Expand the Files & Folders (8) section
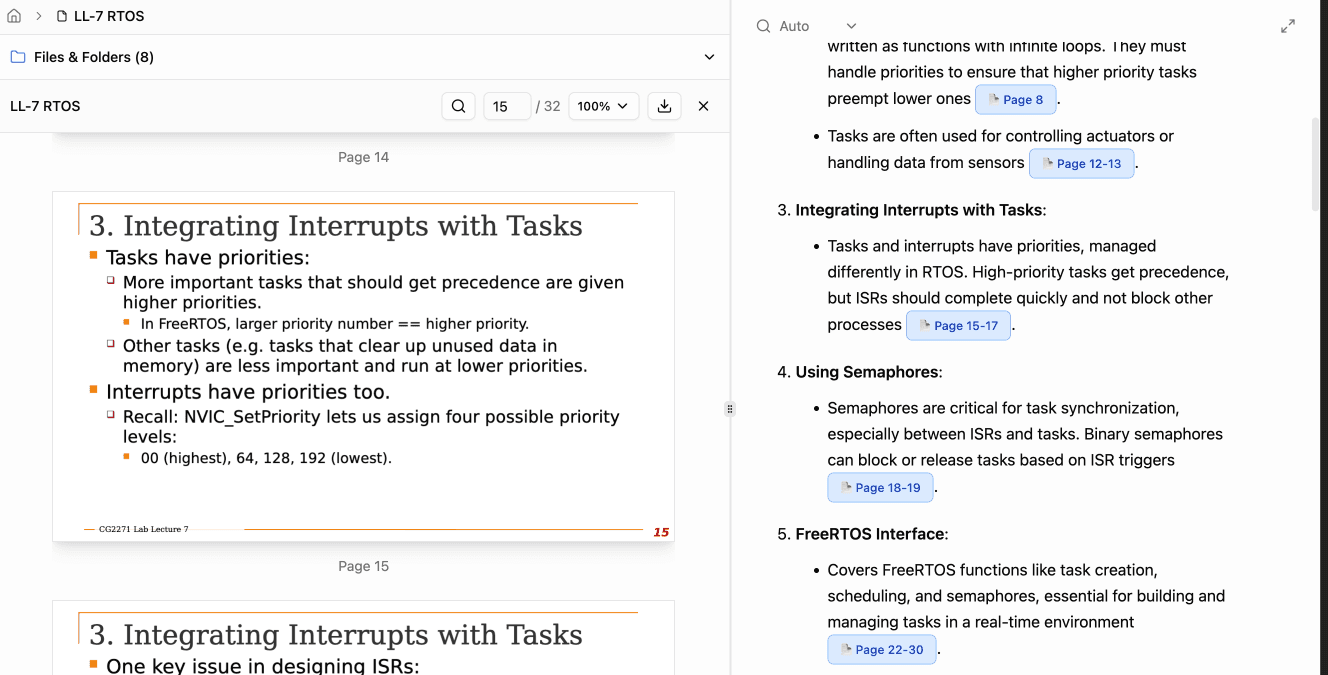The height and width of the screenshot is (675, 1328). (x=364, y=57)
